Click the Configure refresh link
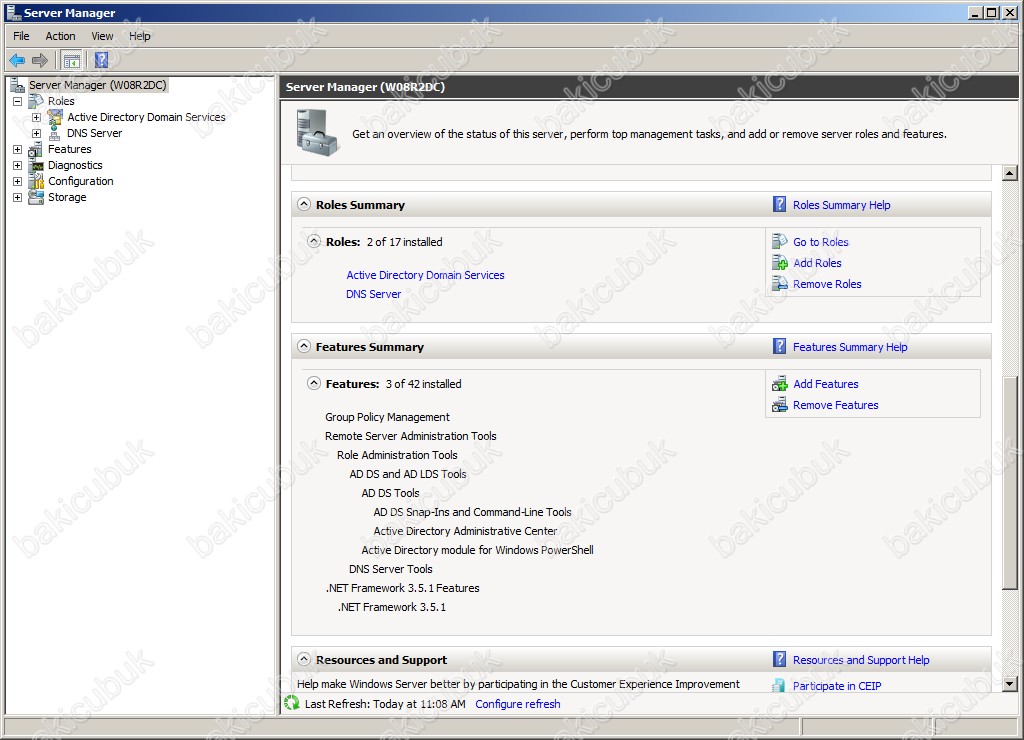Screen dimensions: 1024x740 pyautogui.click(x=517, y=704)
